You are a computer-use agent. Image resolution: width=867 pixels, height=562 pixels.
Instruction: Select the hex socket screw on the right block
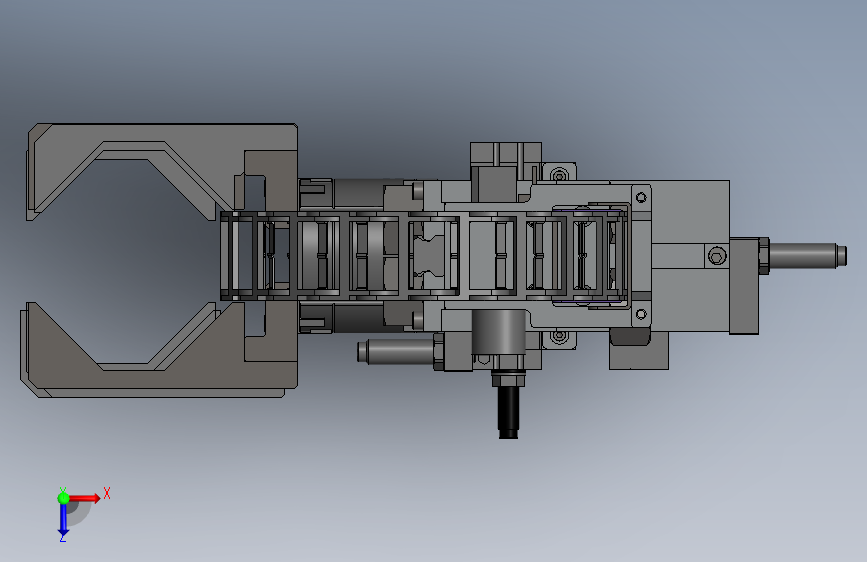[717, 256]
